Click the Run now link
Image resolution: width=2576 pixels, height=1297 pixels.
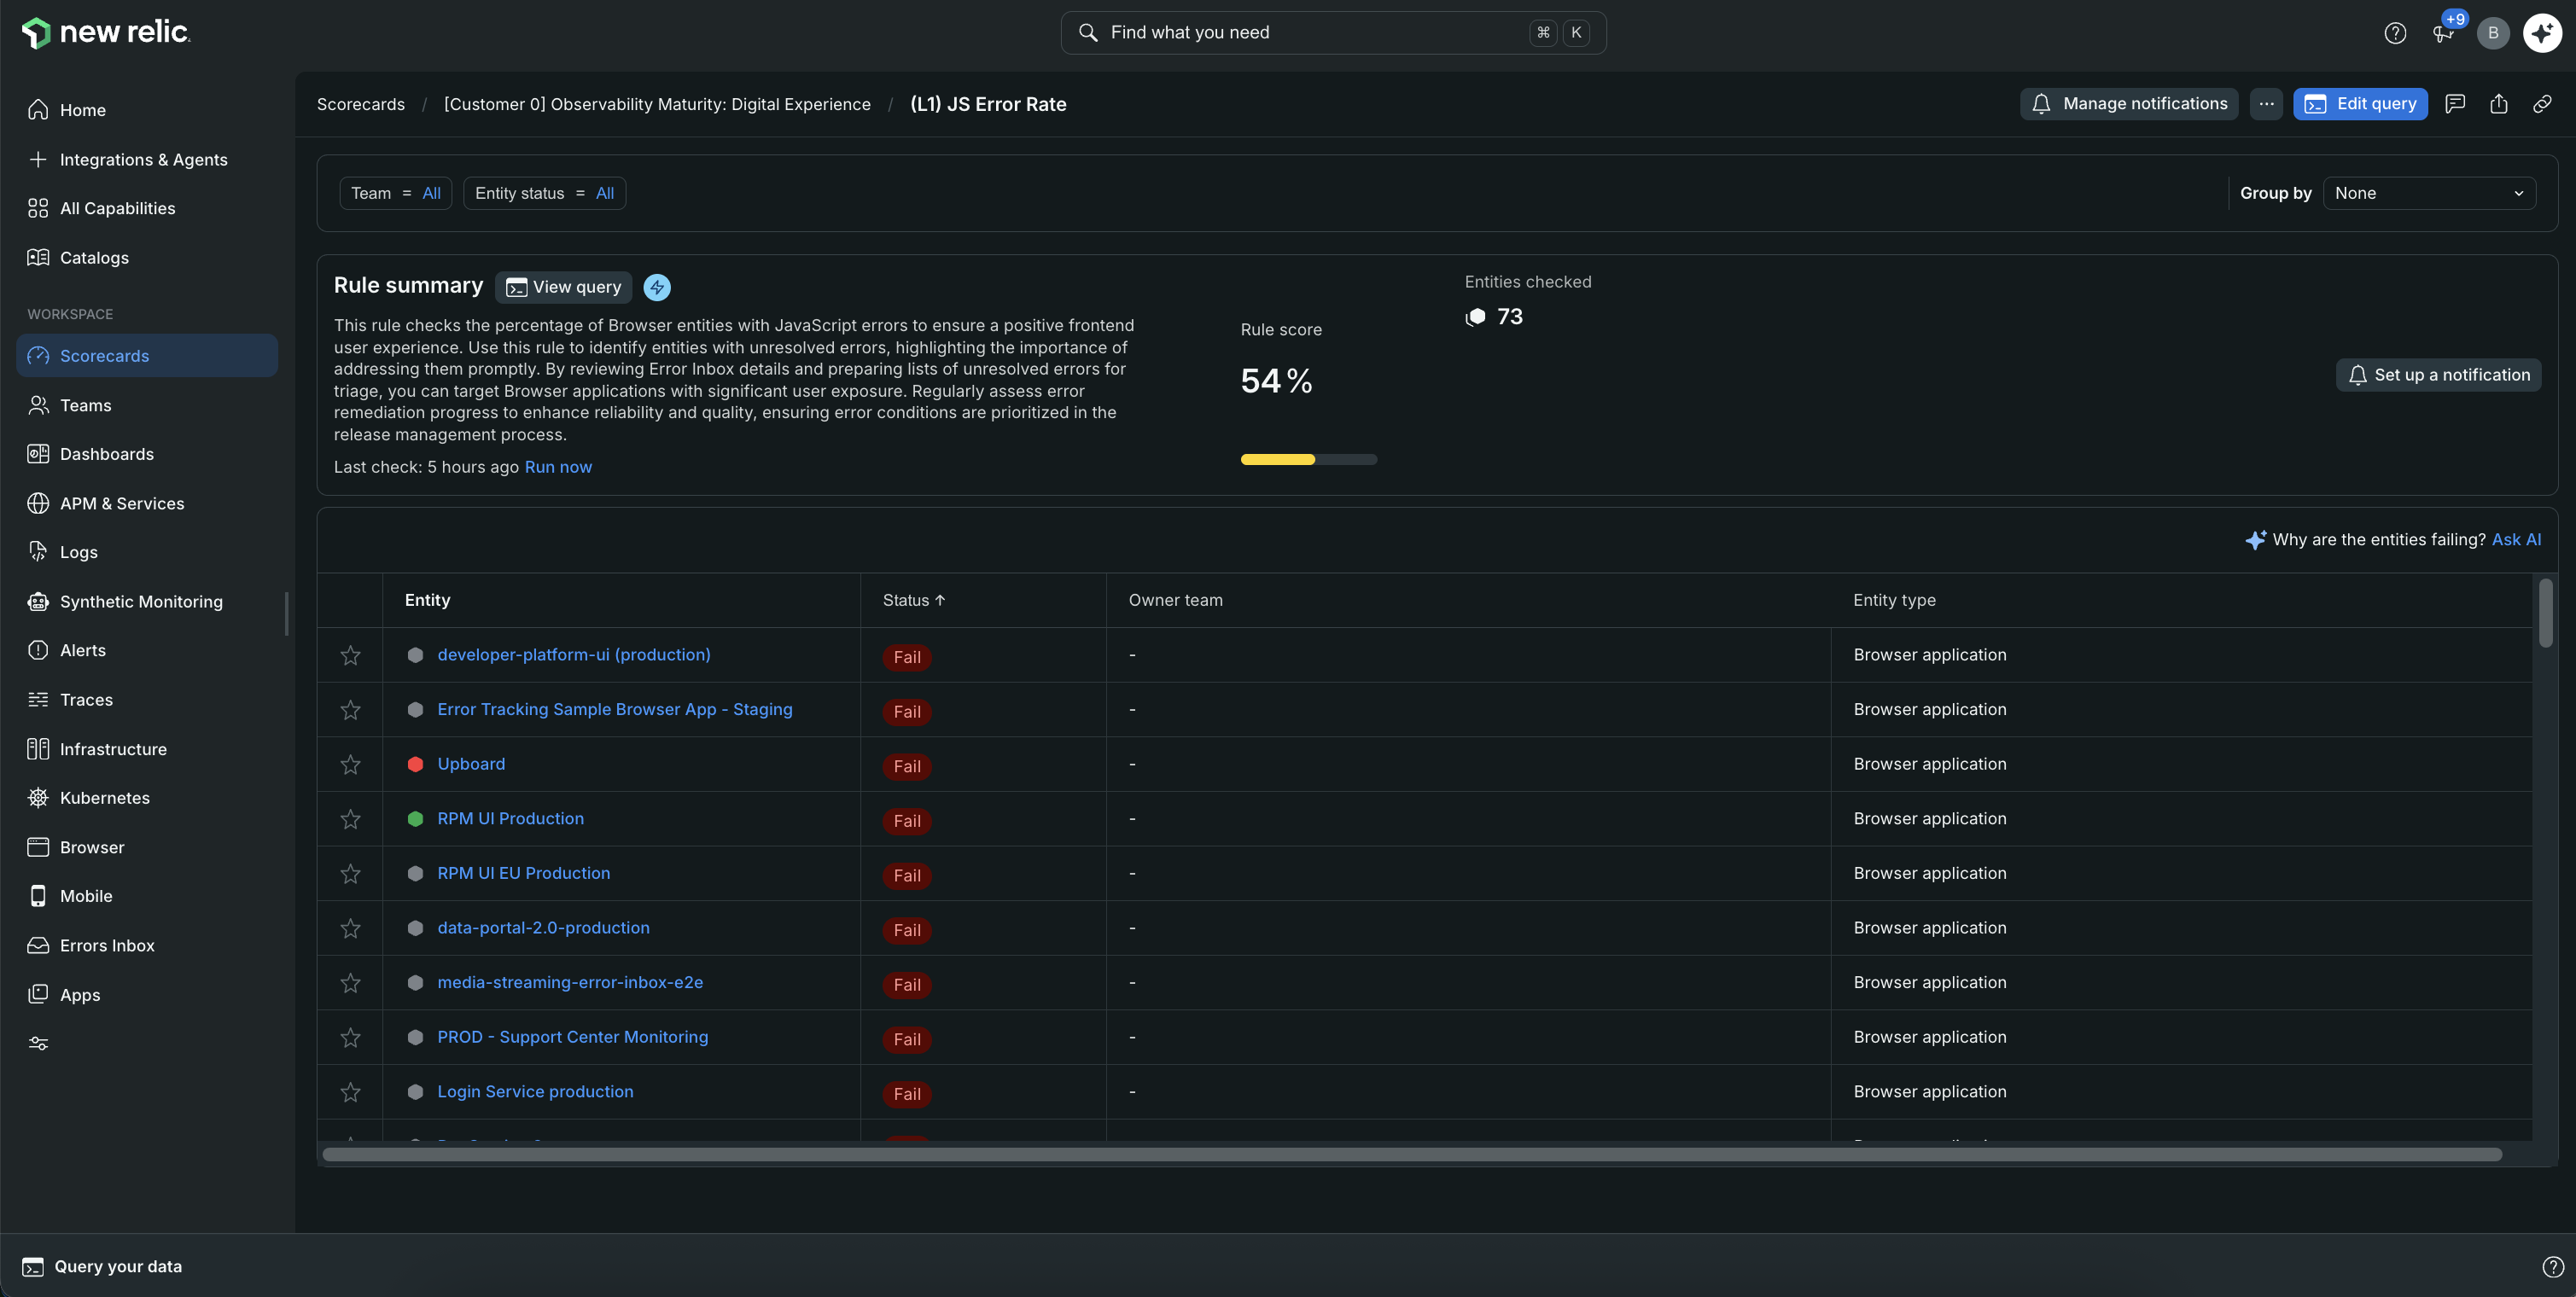(x=558, y=467)
